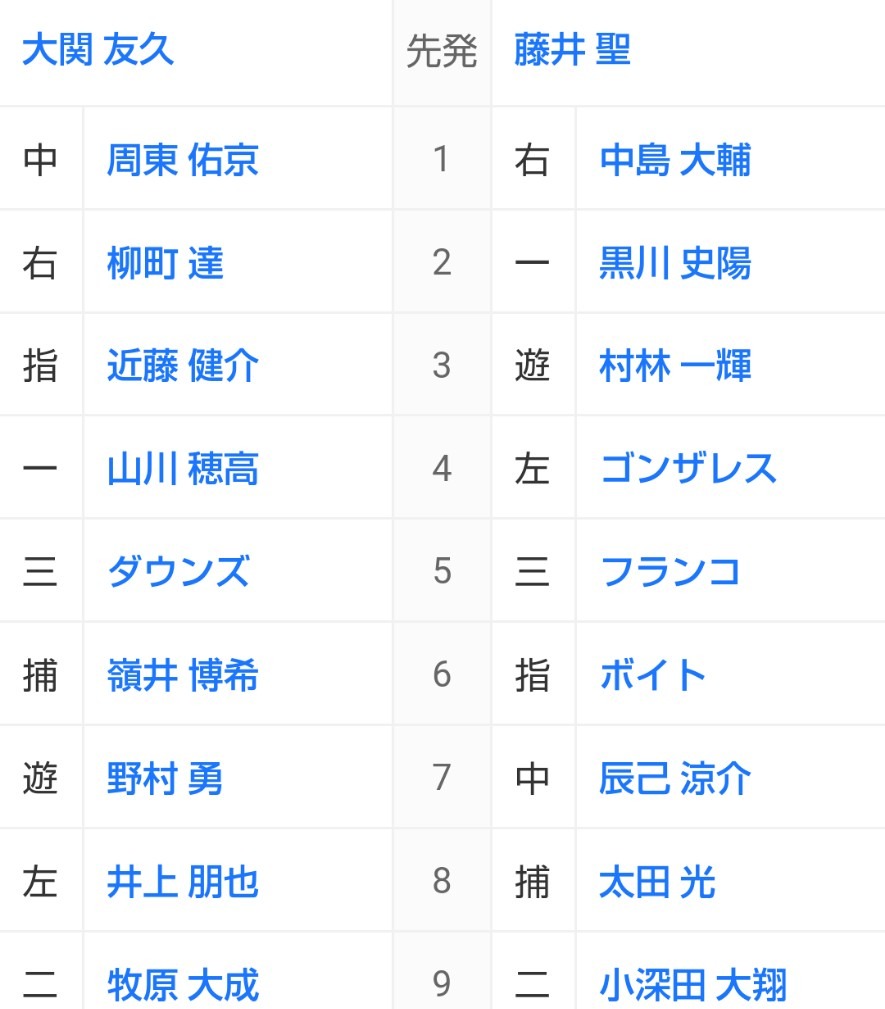Tap first baseman 山川 穂高
The width and height of the screenshot is (885, 1009).
[183, 469]
